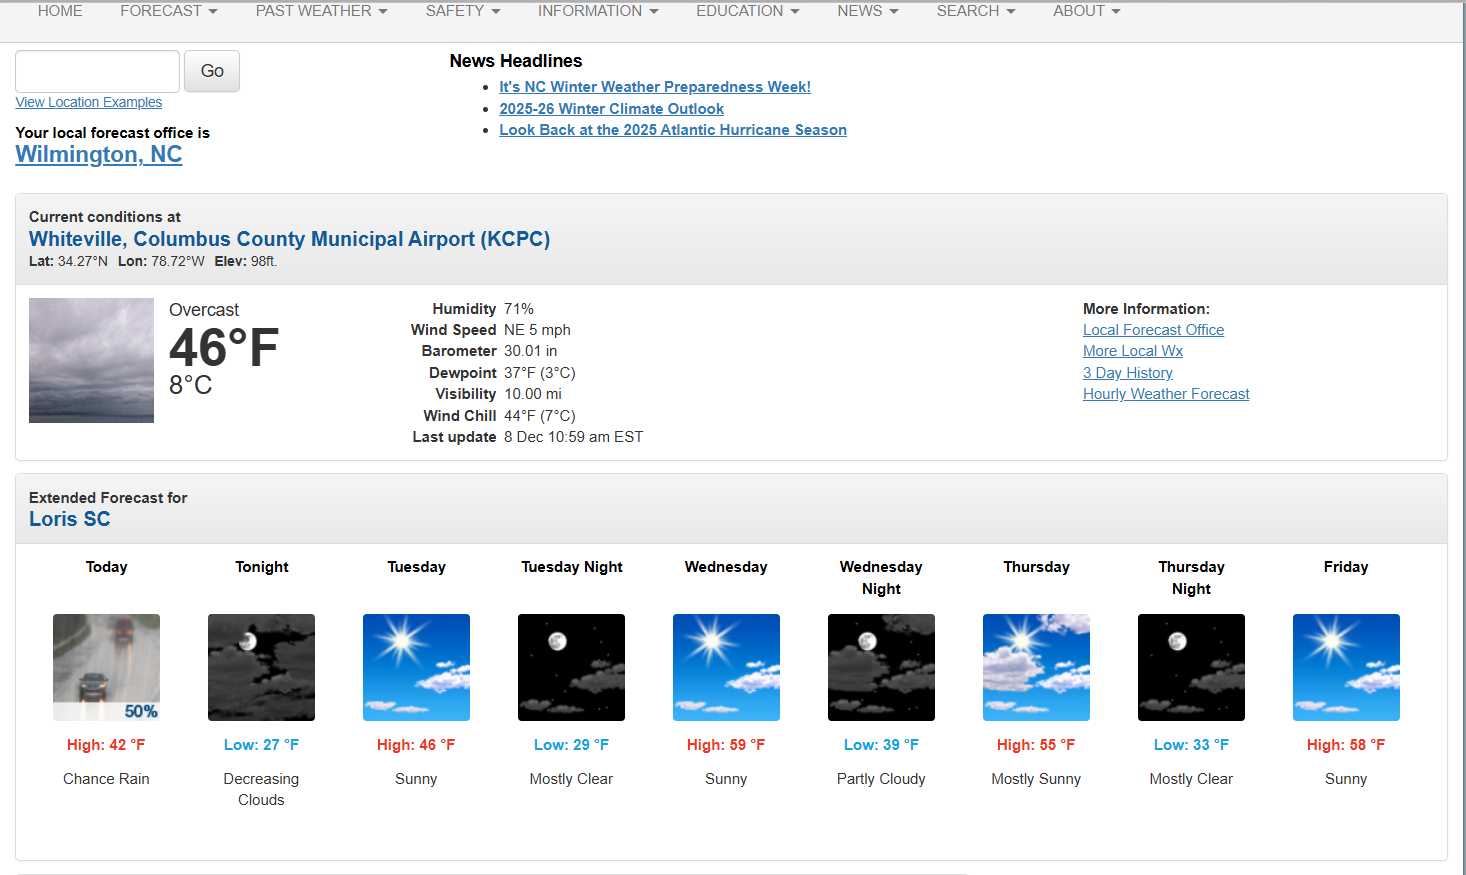
Task: Click the location search input field
Action: [97, 71]
